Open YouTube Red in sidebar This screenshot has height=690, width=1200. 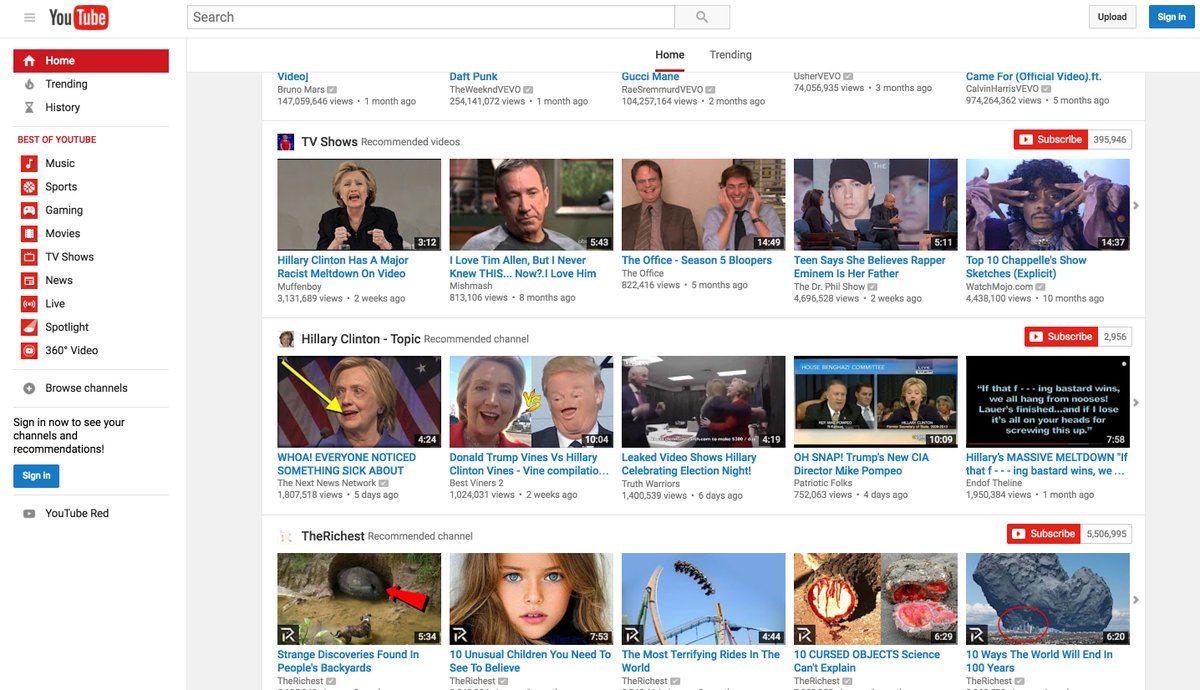[77, 513]
